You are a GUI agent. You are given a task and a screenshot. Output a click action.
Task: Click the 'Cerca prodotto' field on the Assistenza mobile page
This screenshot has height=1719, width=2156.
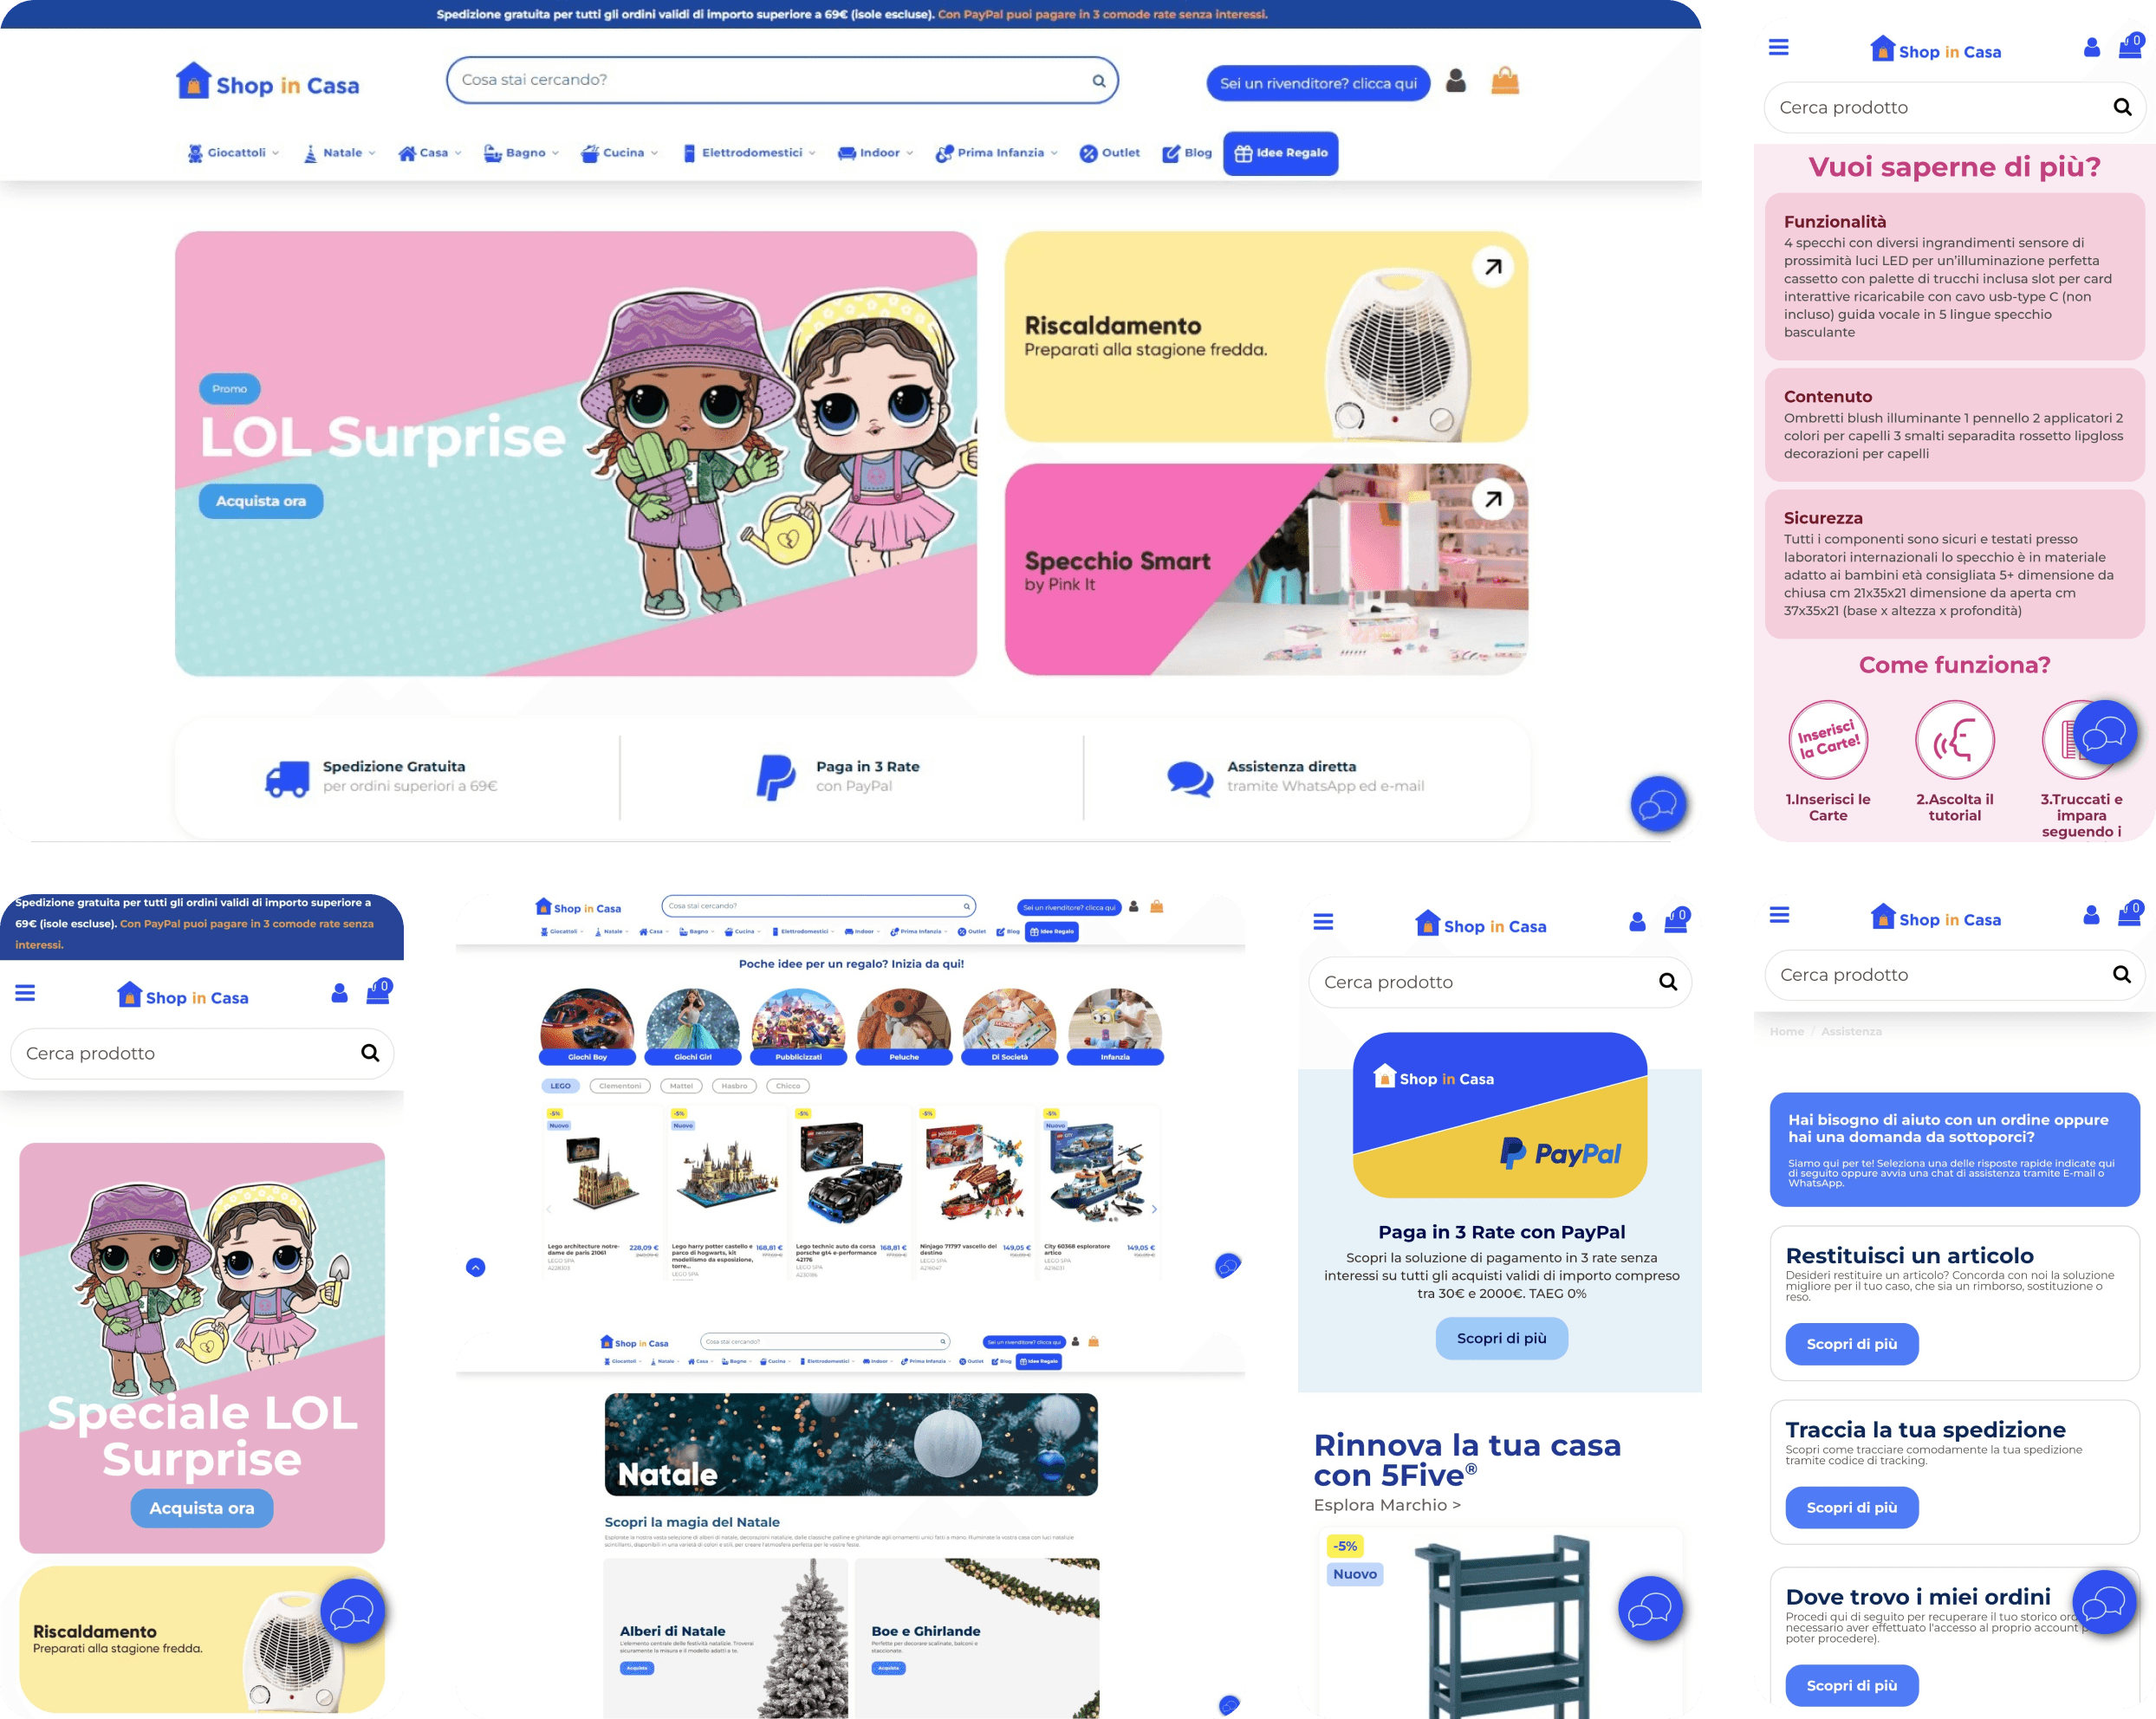1954,975
